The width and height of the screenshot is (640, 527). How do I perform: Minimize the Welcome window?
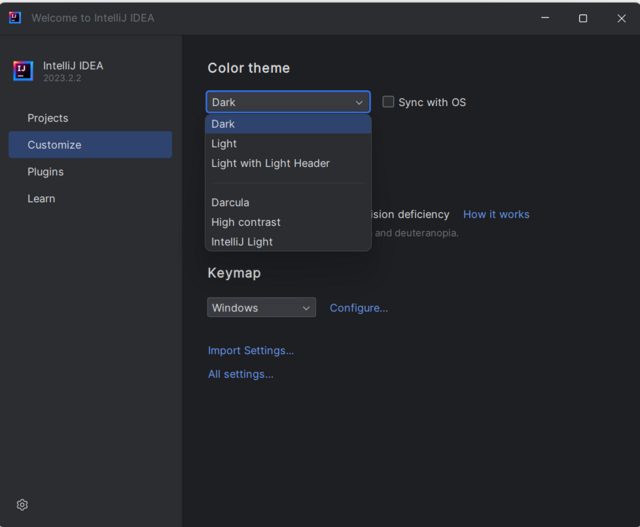coord(545,18)
